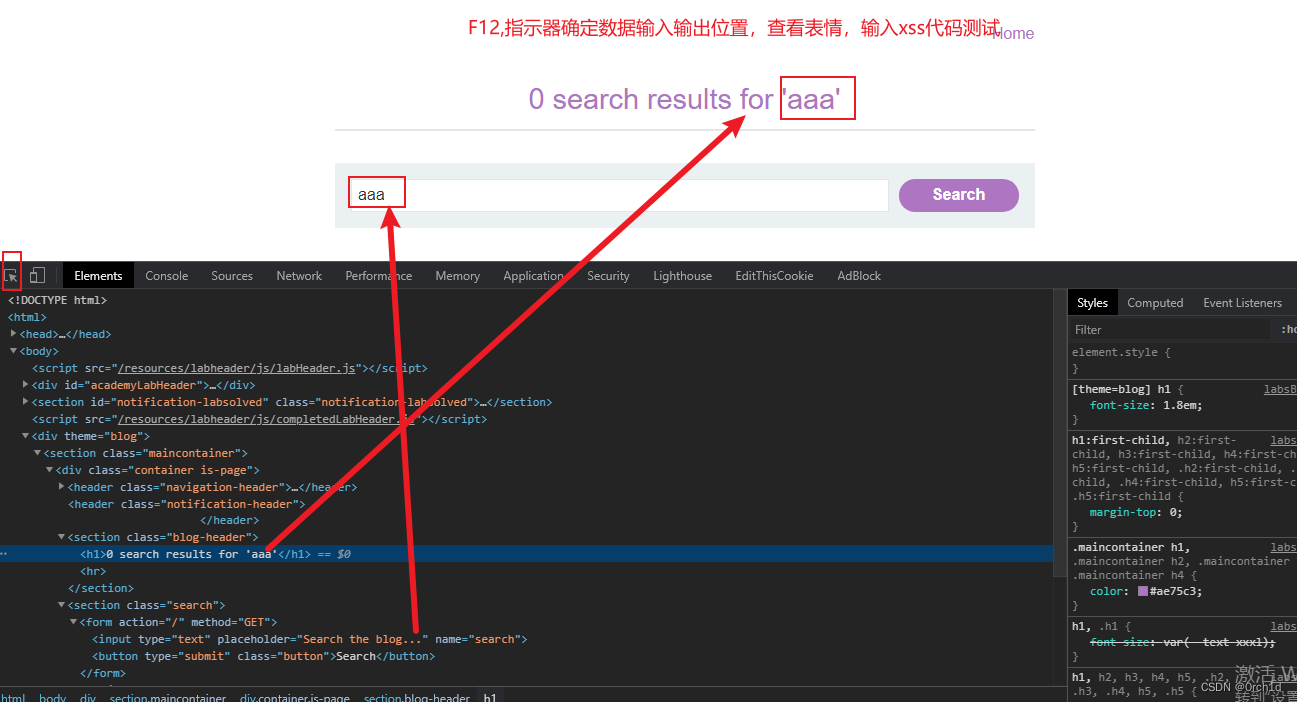Collapse the section maincontainer node
This screenshot has height=702, width=1297.
(x=38, y=453)
